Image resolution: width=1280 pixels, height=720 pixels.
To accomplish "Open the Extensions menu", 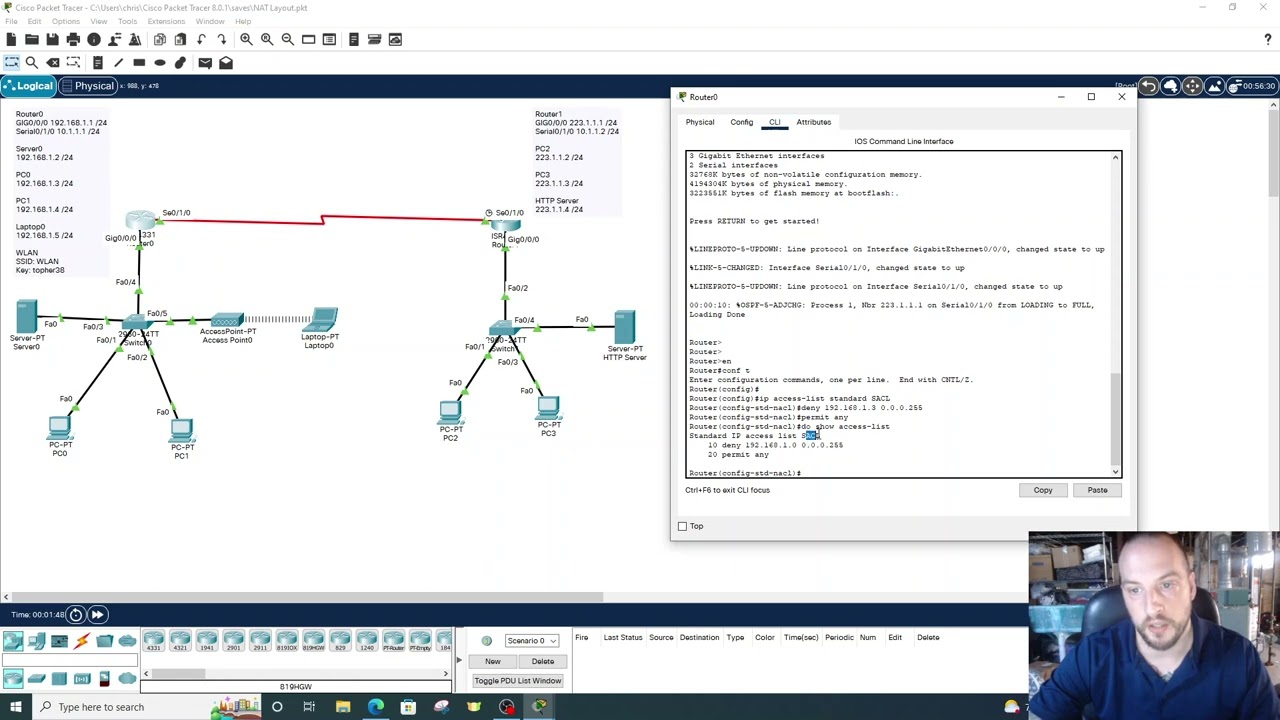I will point(166,21).
